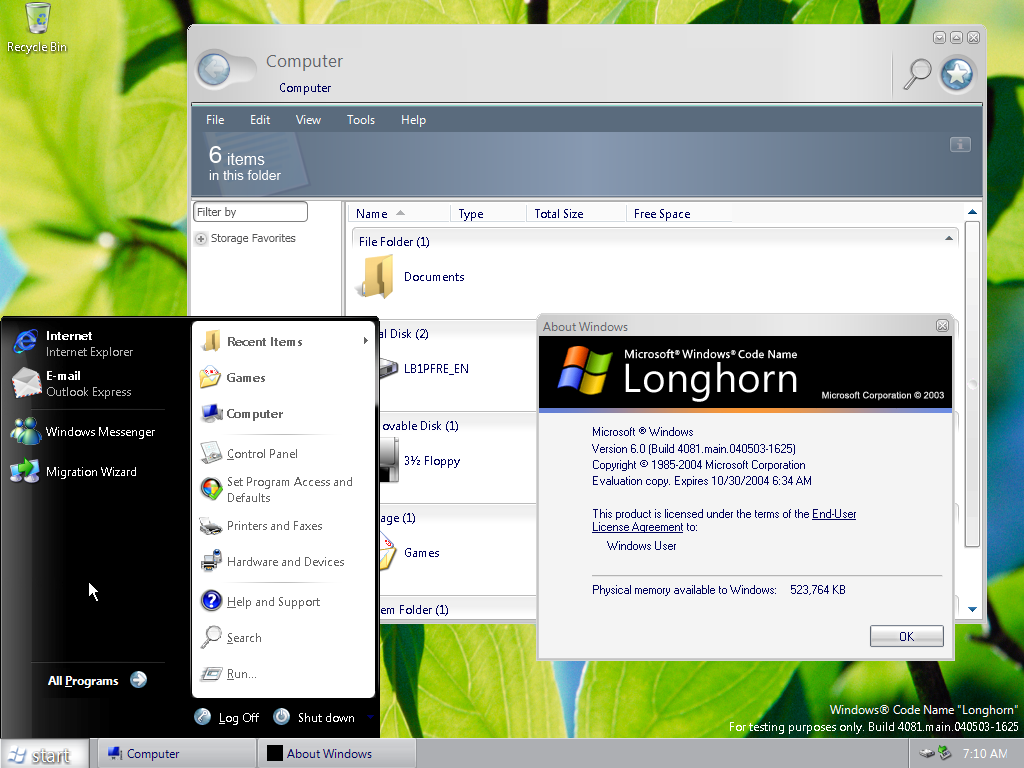
Task: Sort by the Total Size column
Action: (558, 214)
